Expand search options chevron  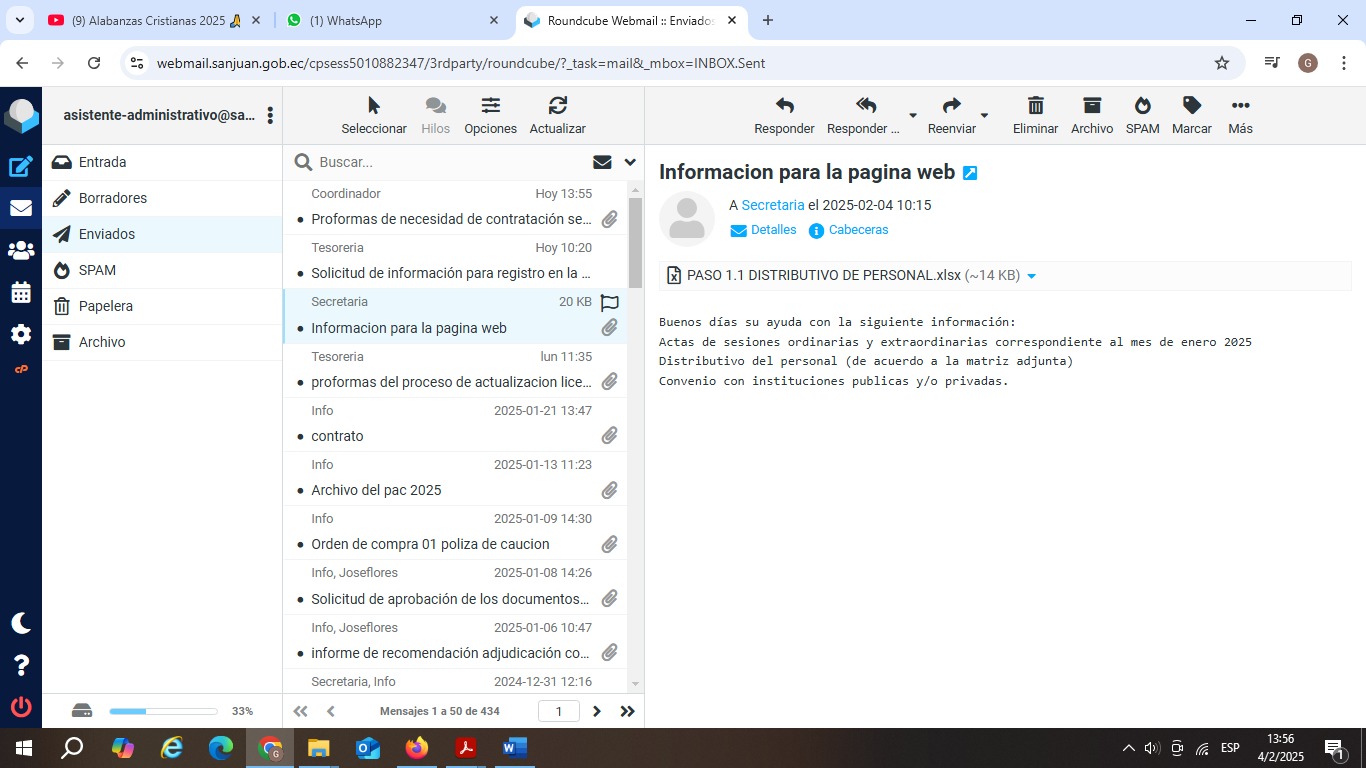click(x=630, y=162)
